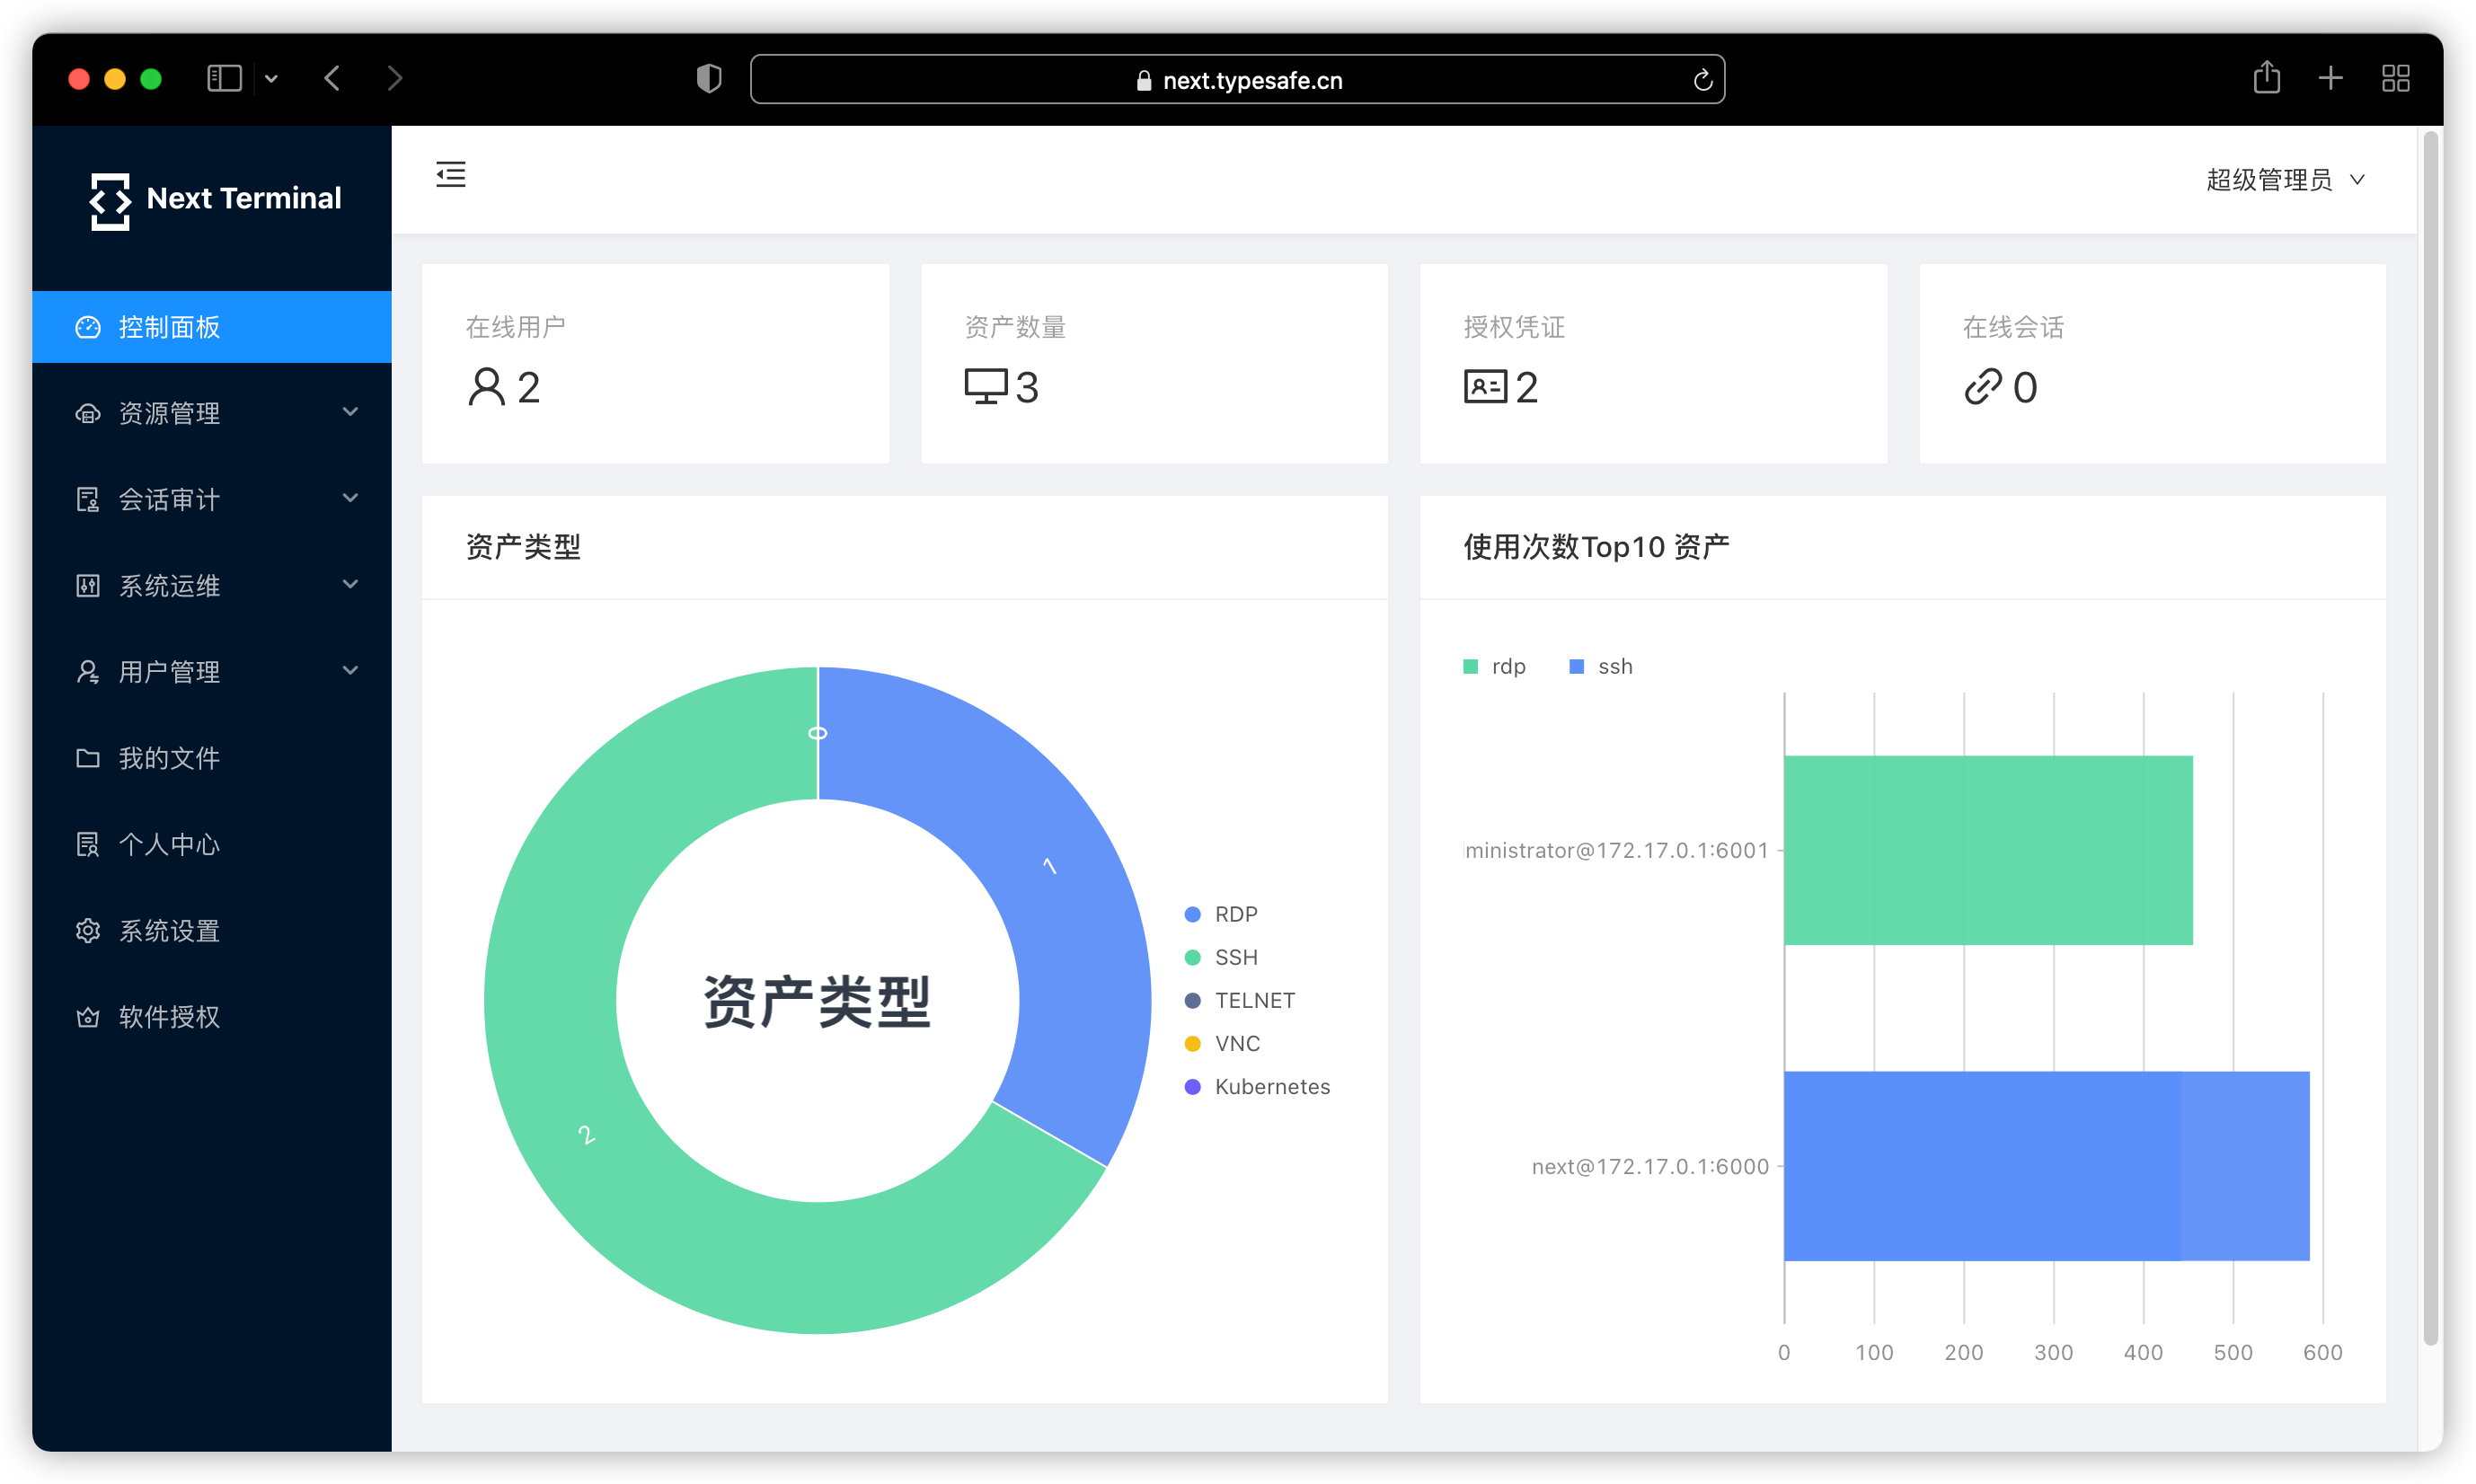
Task: Click the privacy shield icon in Safari
Action: [708, 79]
